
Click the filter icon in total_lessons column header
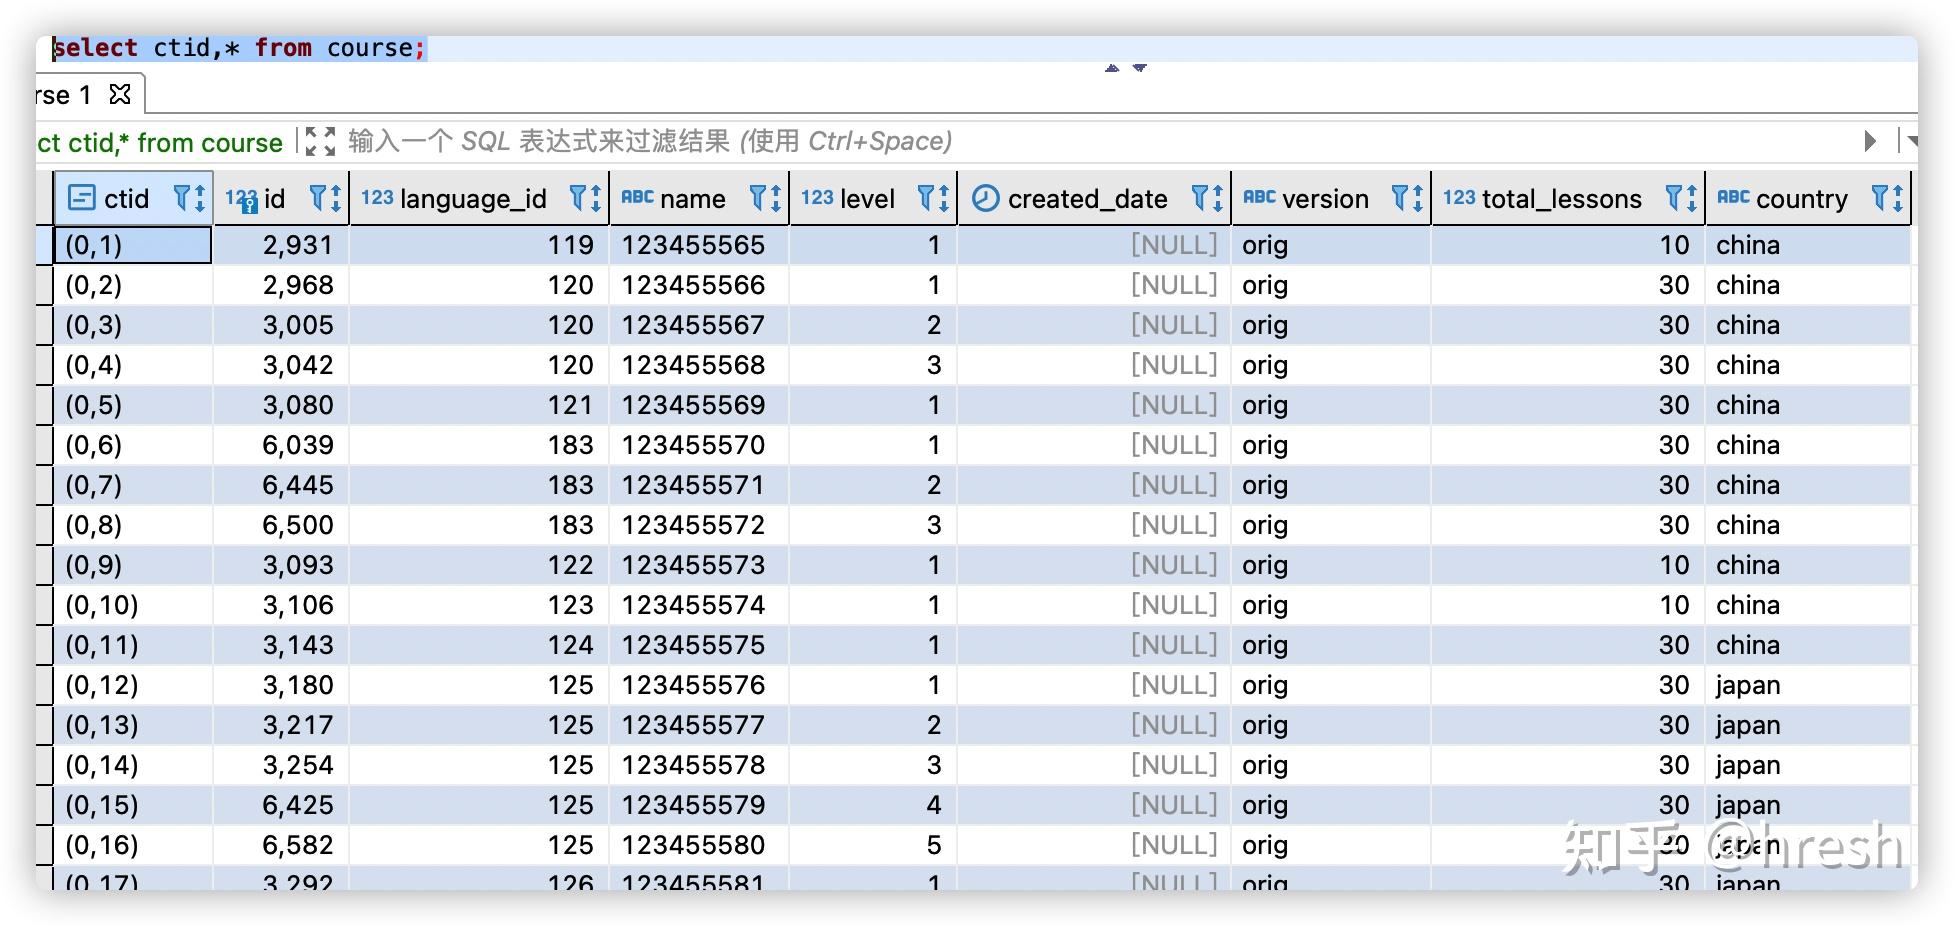(1674, 198)
